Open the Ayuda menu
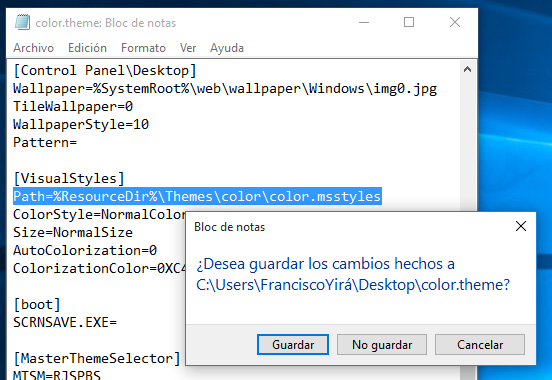The width and height of the screenshot is (552, 380). pos(227,48)
